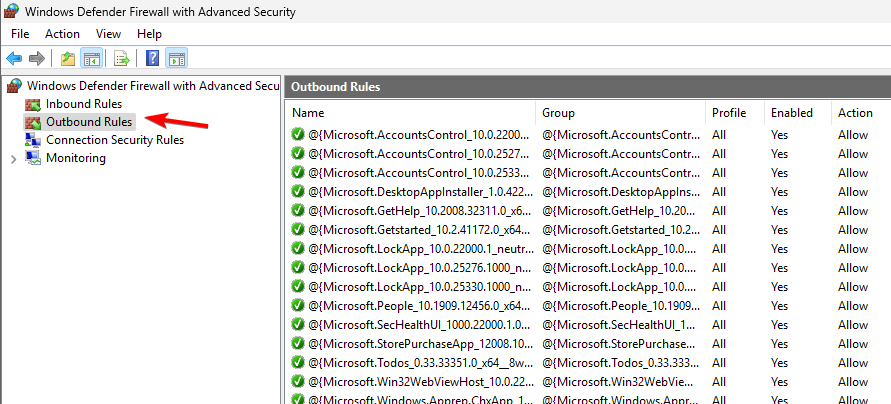Open help via blue question mark icon

(x=153, y=58)
